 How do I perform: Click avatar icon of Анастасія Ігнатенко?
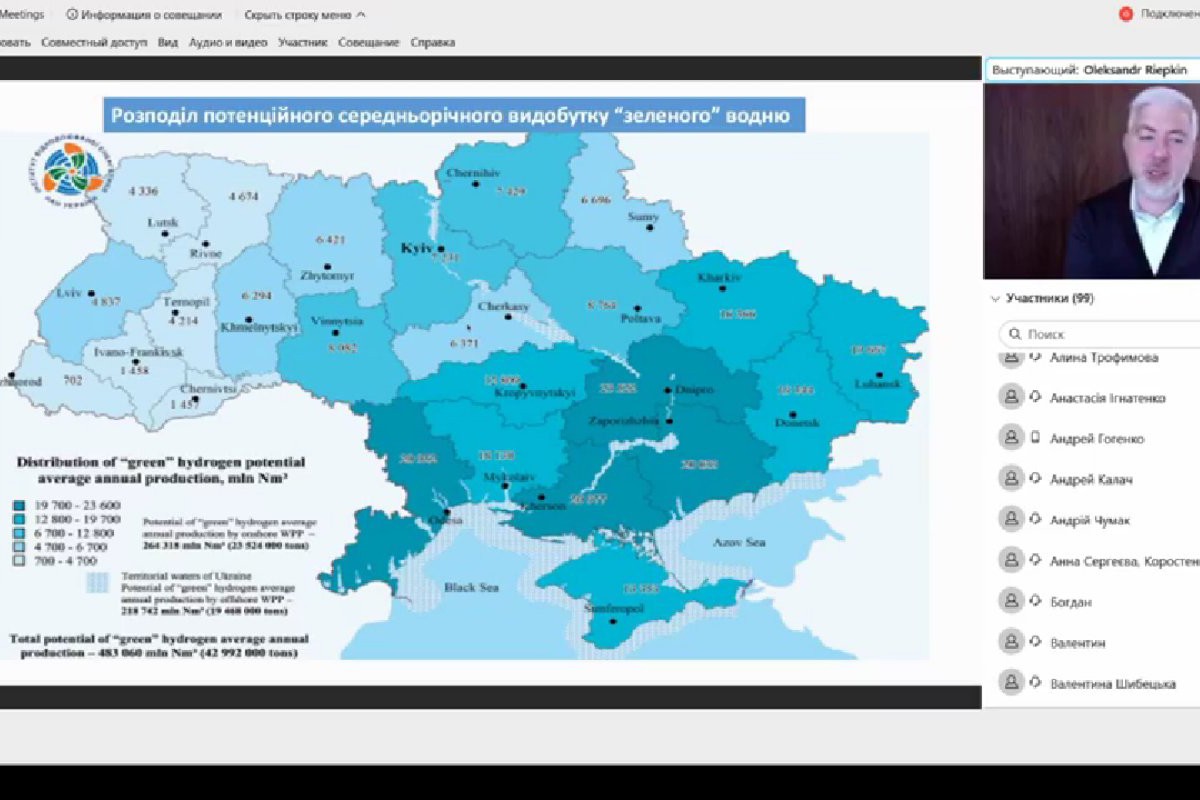coord(1011,397)
